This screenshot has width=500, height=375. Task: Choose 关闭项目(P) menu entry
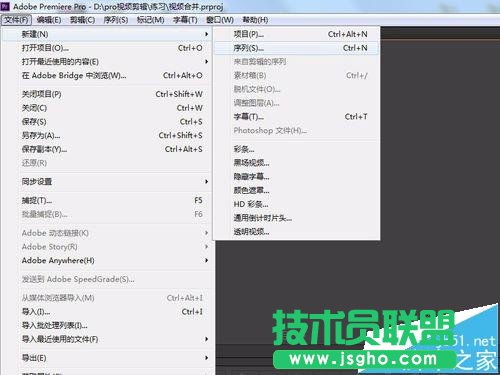[x=107, y=94]
